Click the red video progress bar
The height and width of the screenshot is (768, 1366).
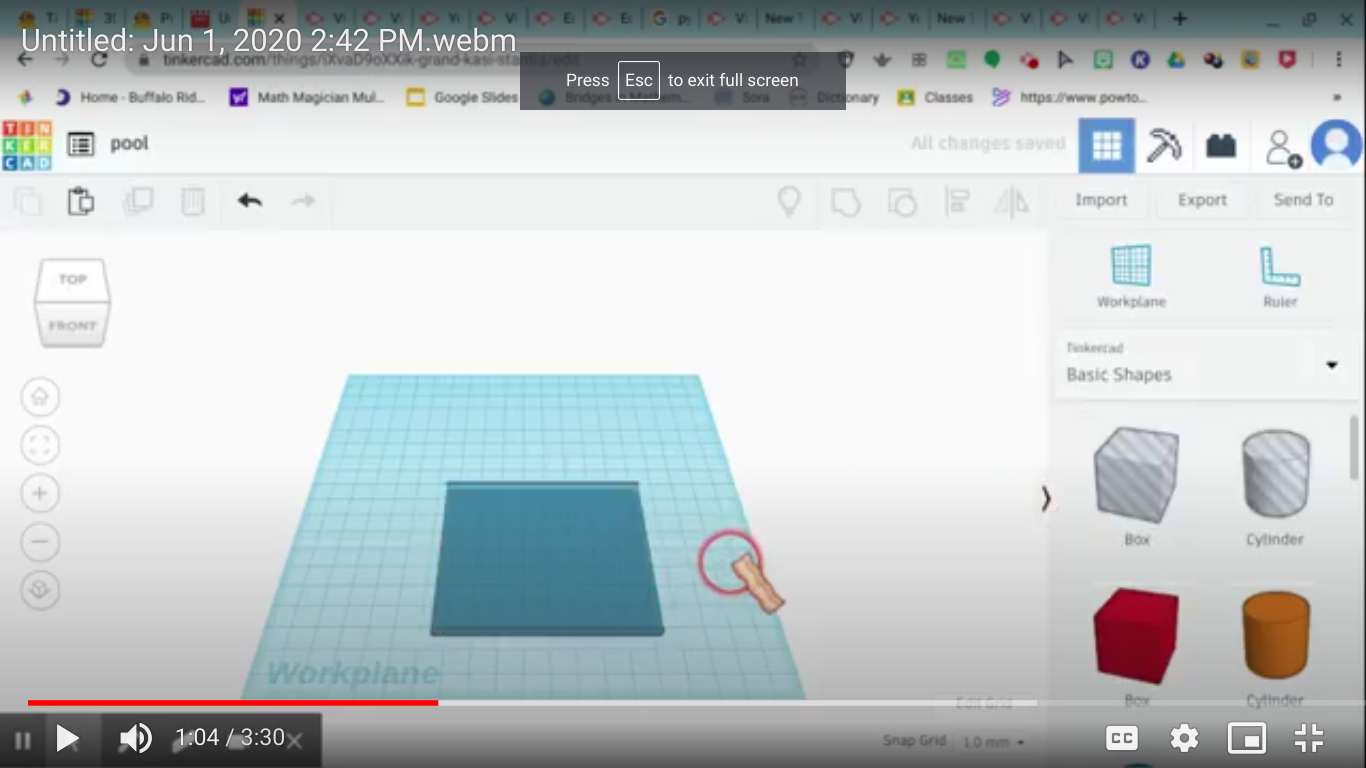click(232, 703)
